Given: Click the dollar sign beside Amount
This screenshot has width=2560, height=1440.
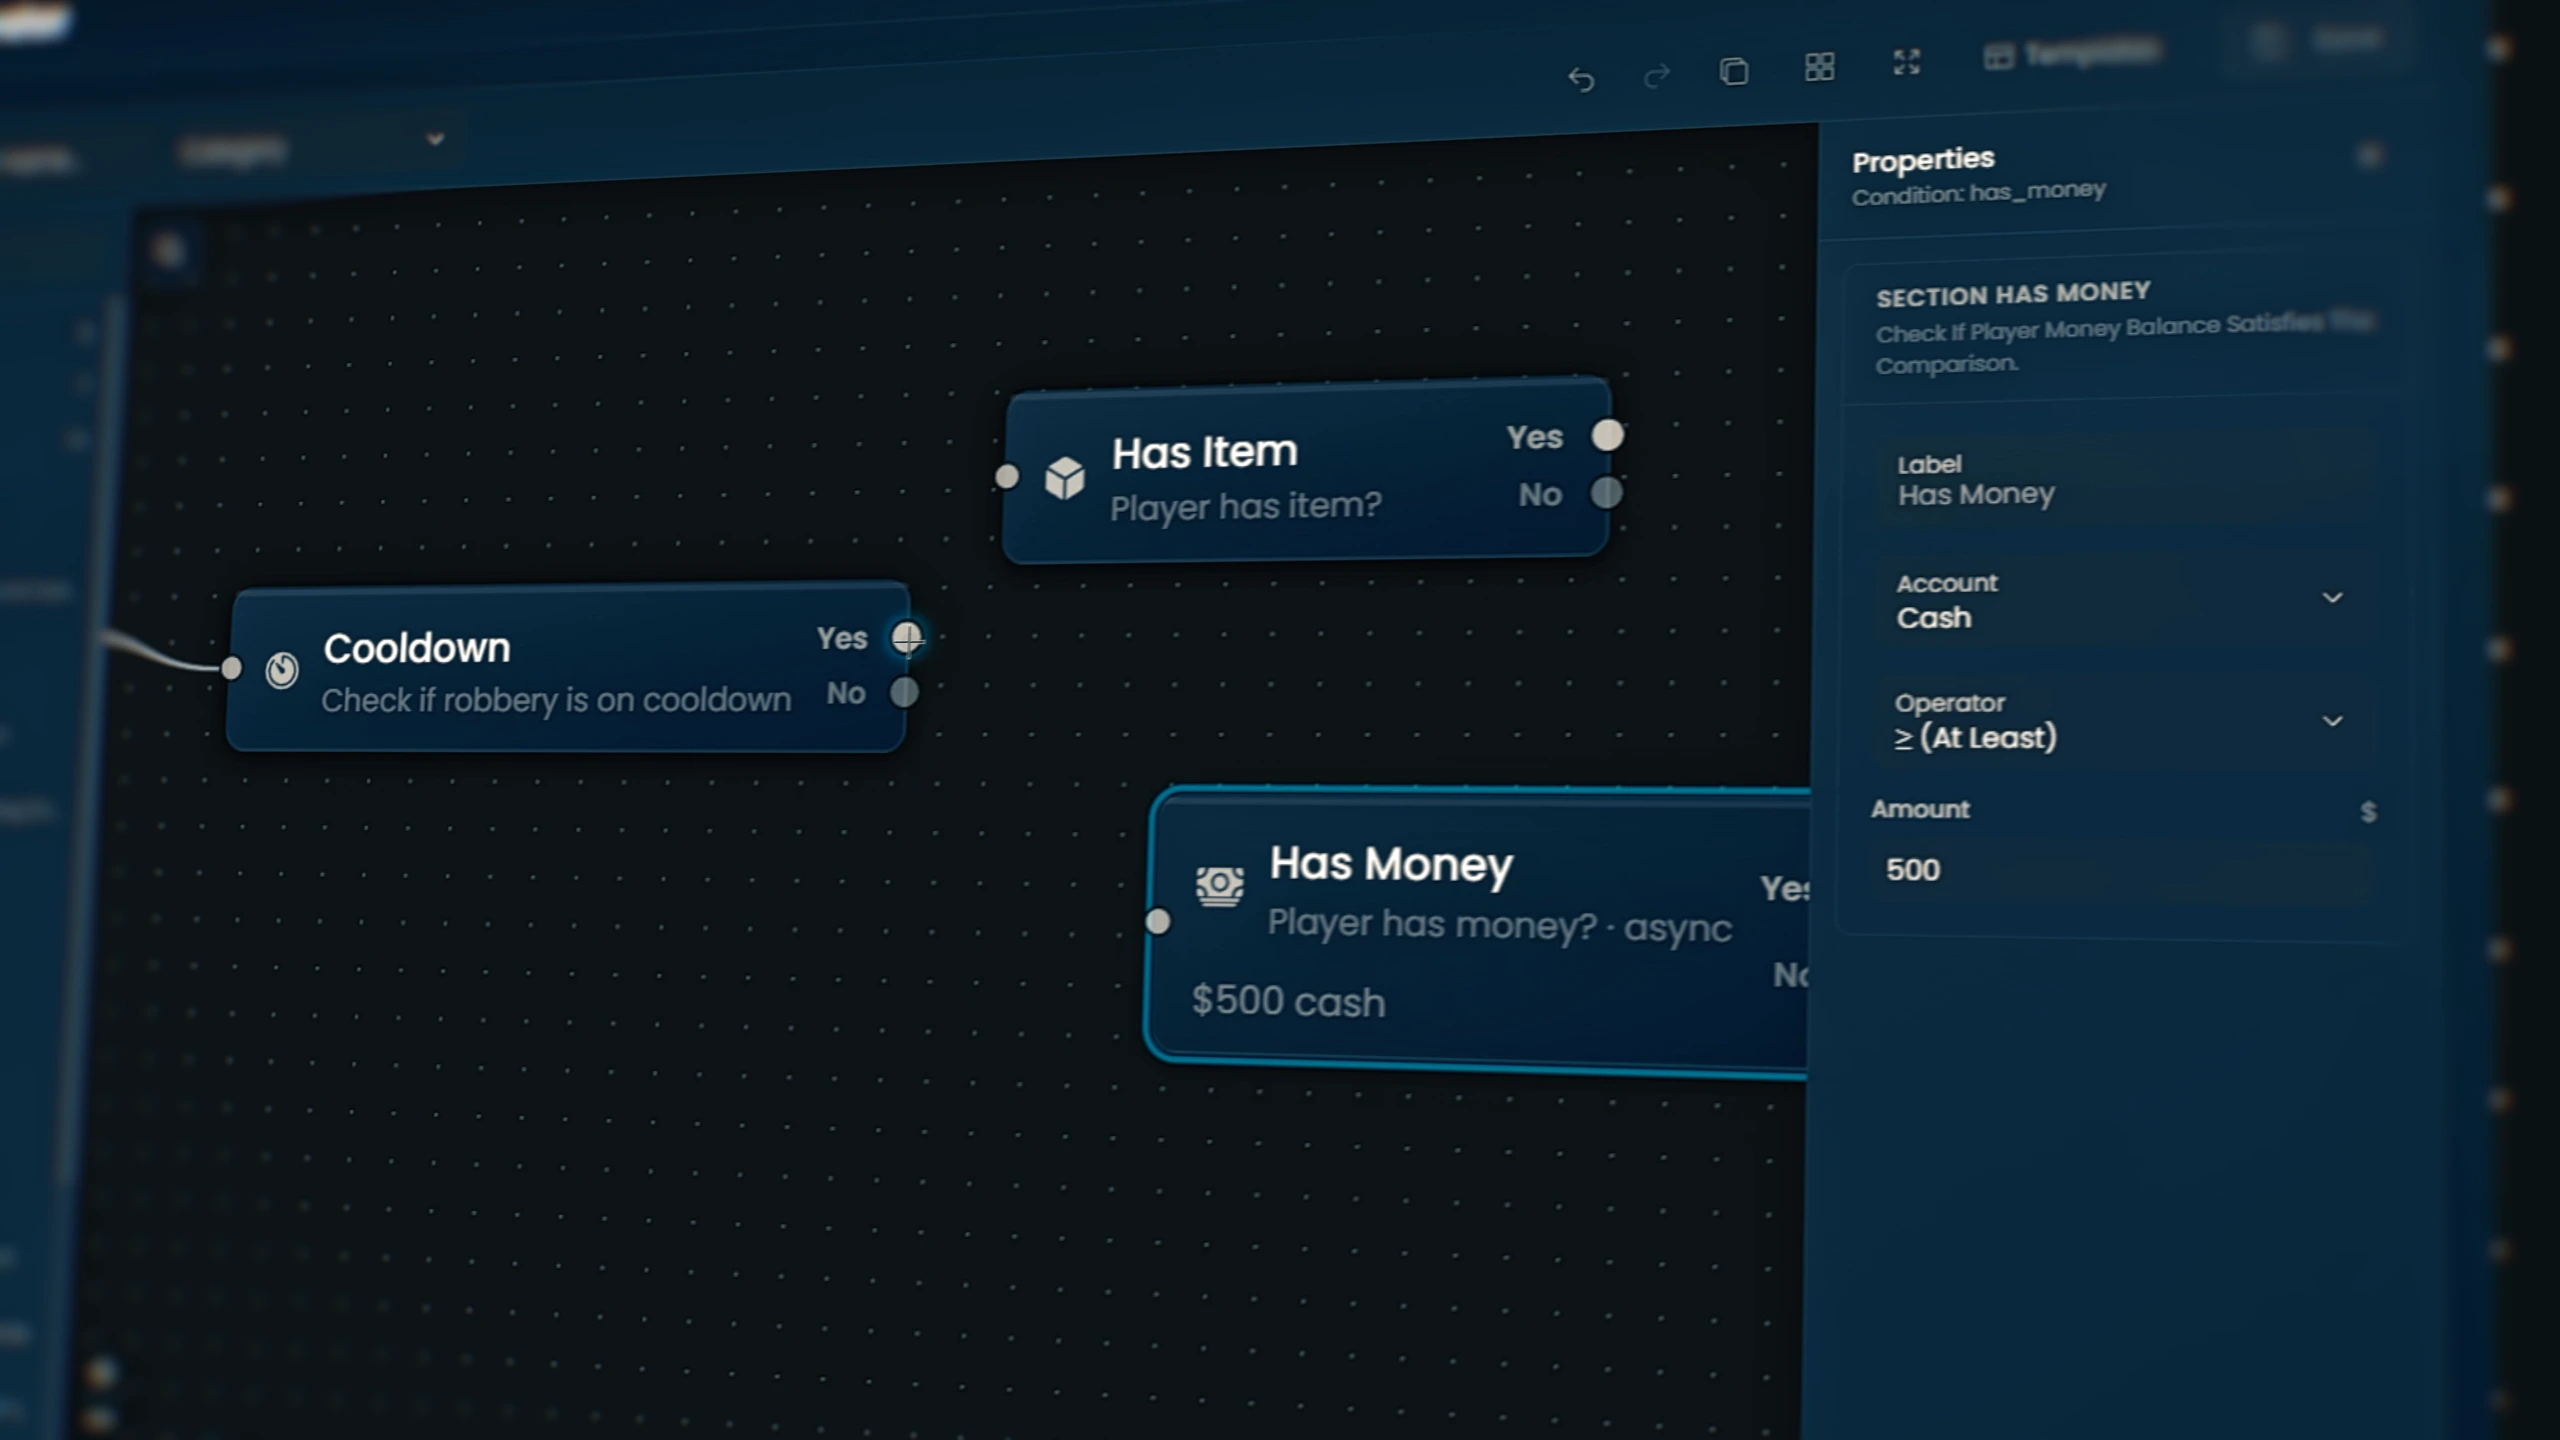Looking at the screenshot, I should (x=2368, y=811).
